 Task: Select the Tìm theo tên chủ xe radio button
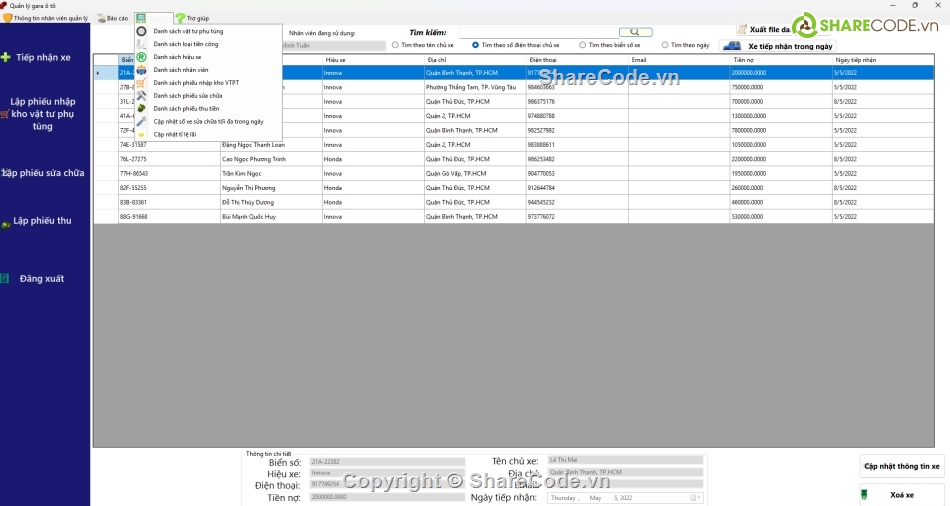(395, 45)
